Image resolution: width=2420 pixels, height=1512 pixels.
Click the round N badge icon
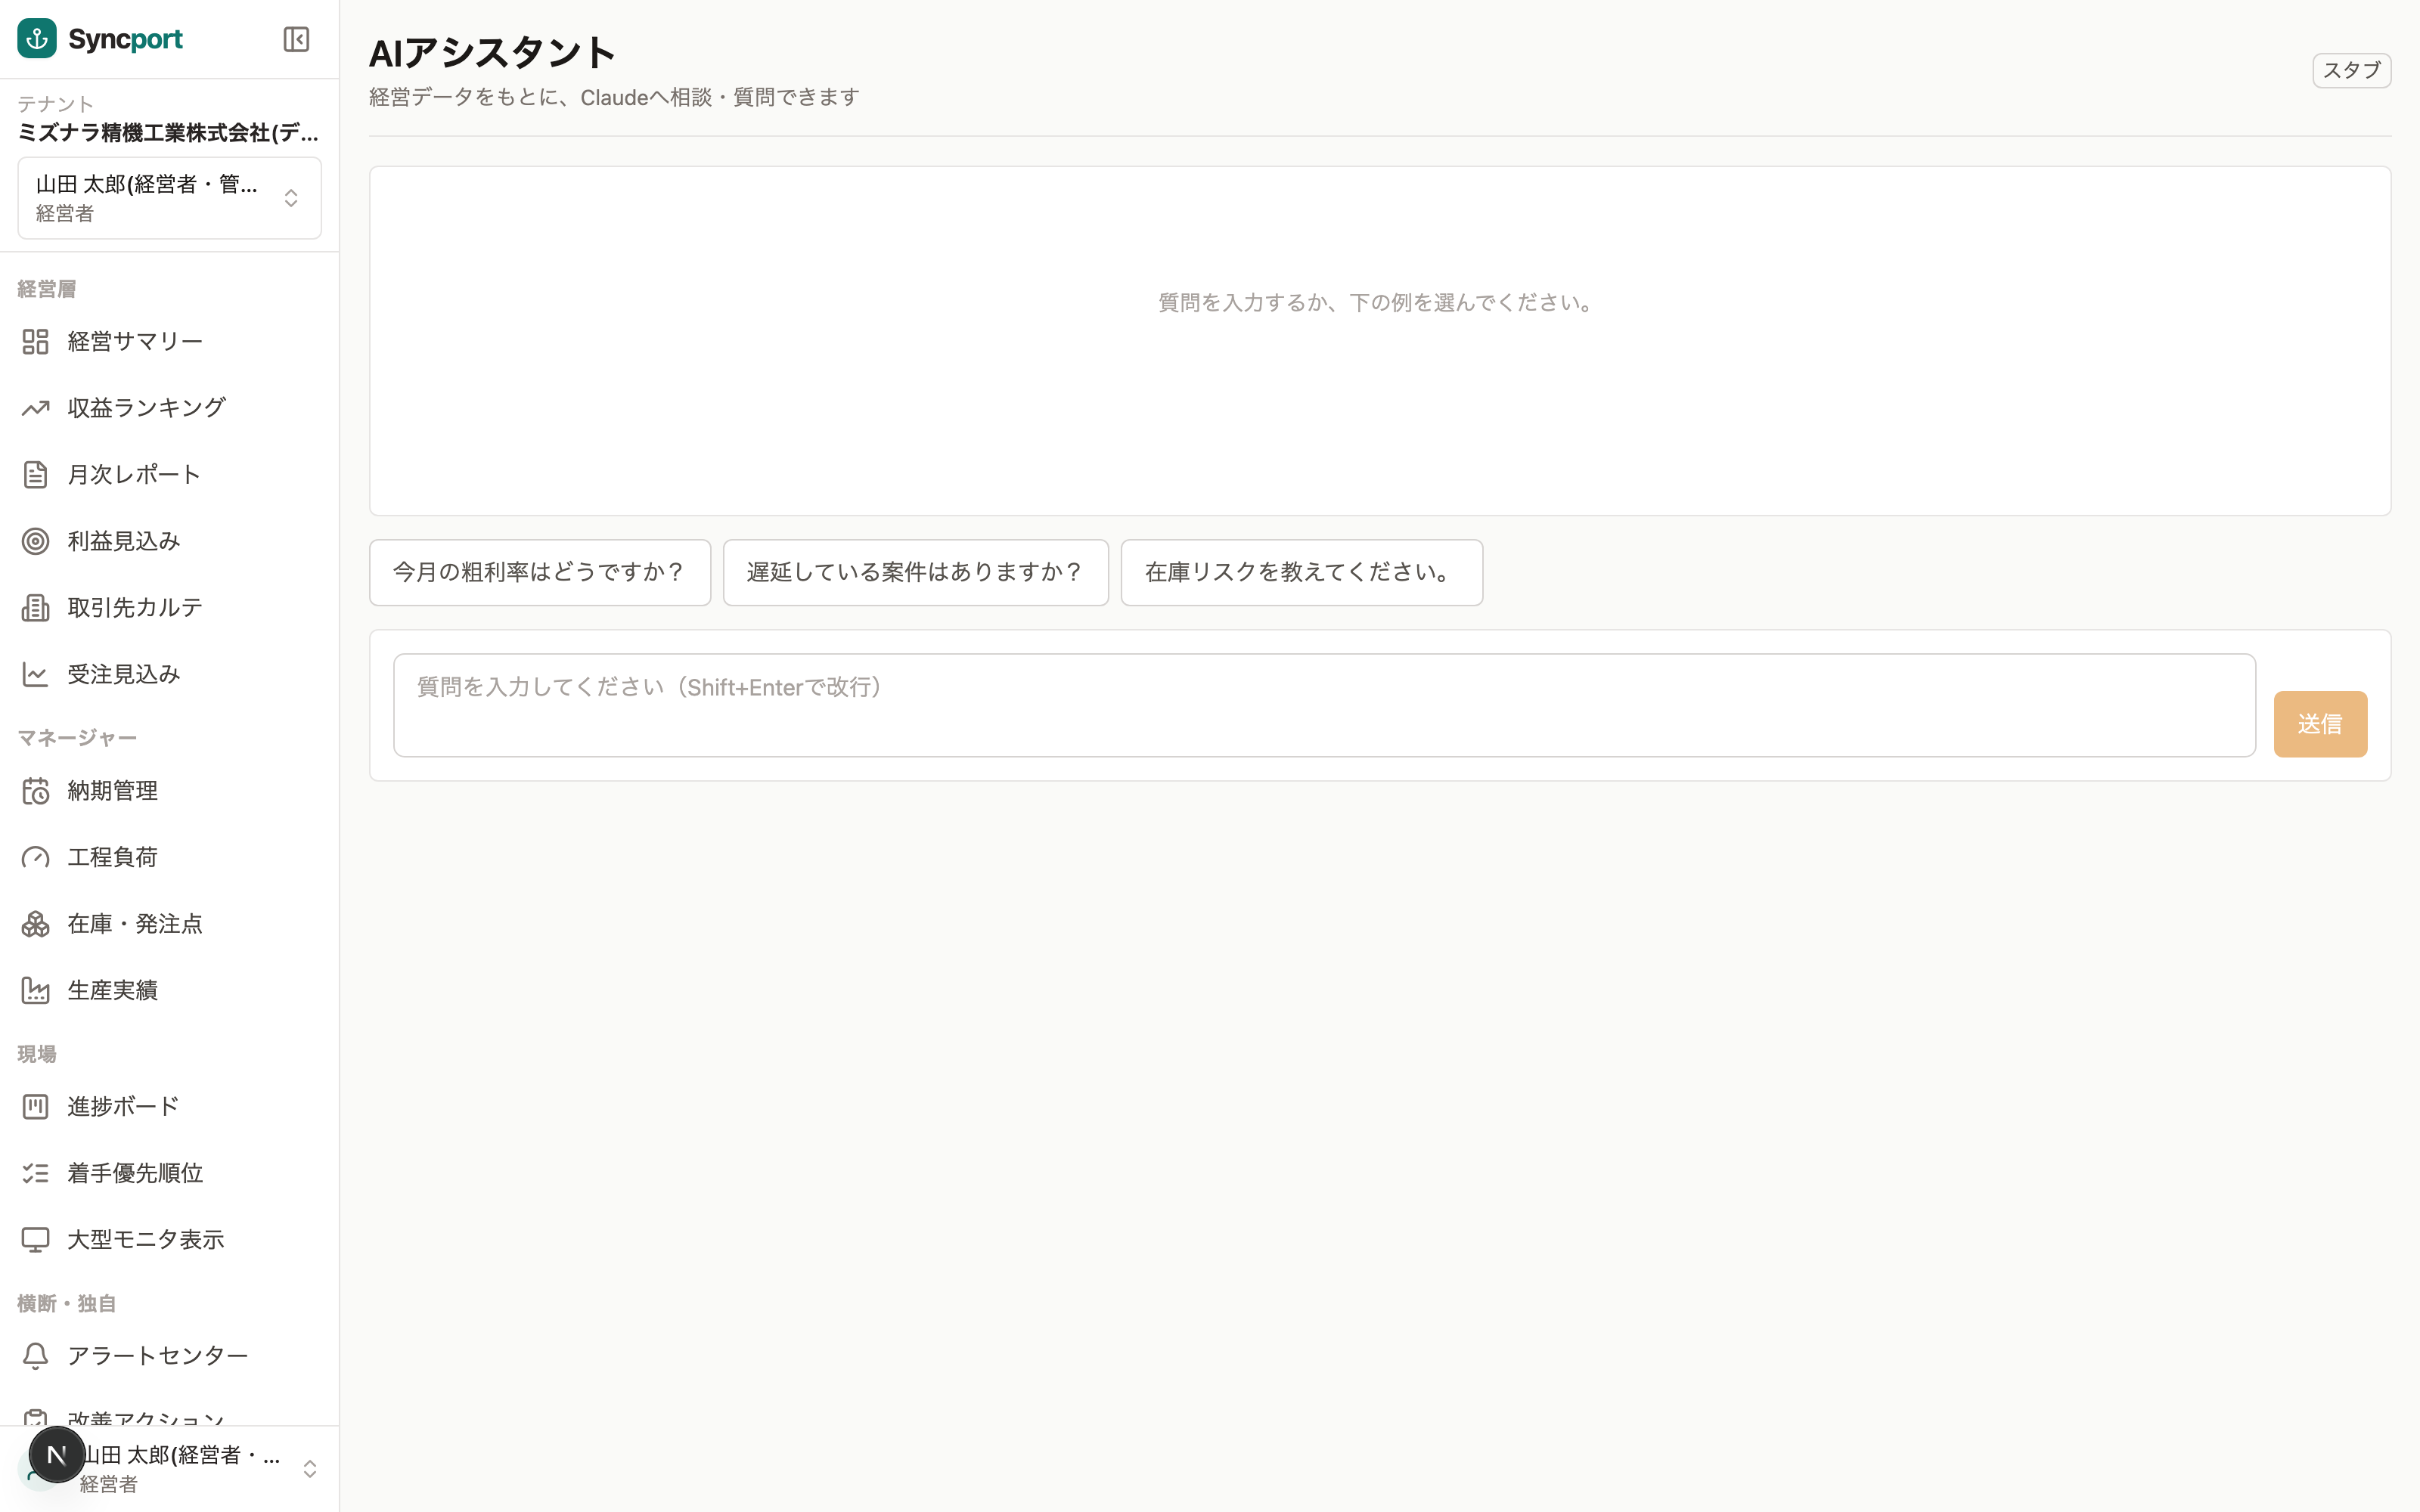pos(57,1455)
